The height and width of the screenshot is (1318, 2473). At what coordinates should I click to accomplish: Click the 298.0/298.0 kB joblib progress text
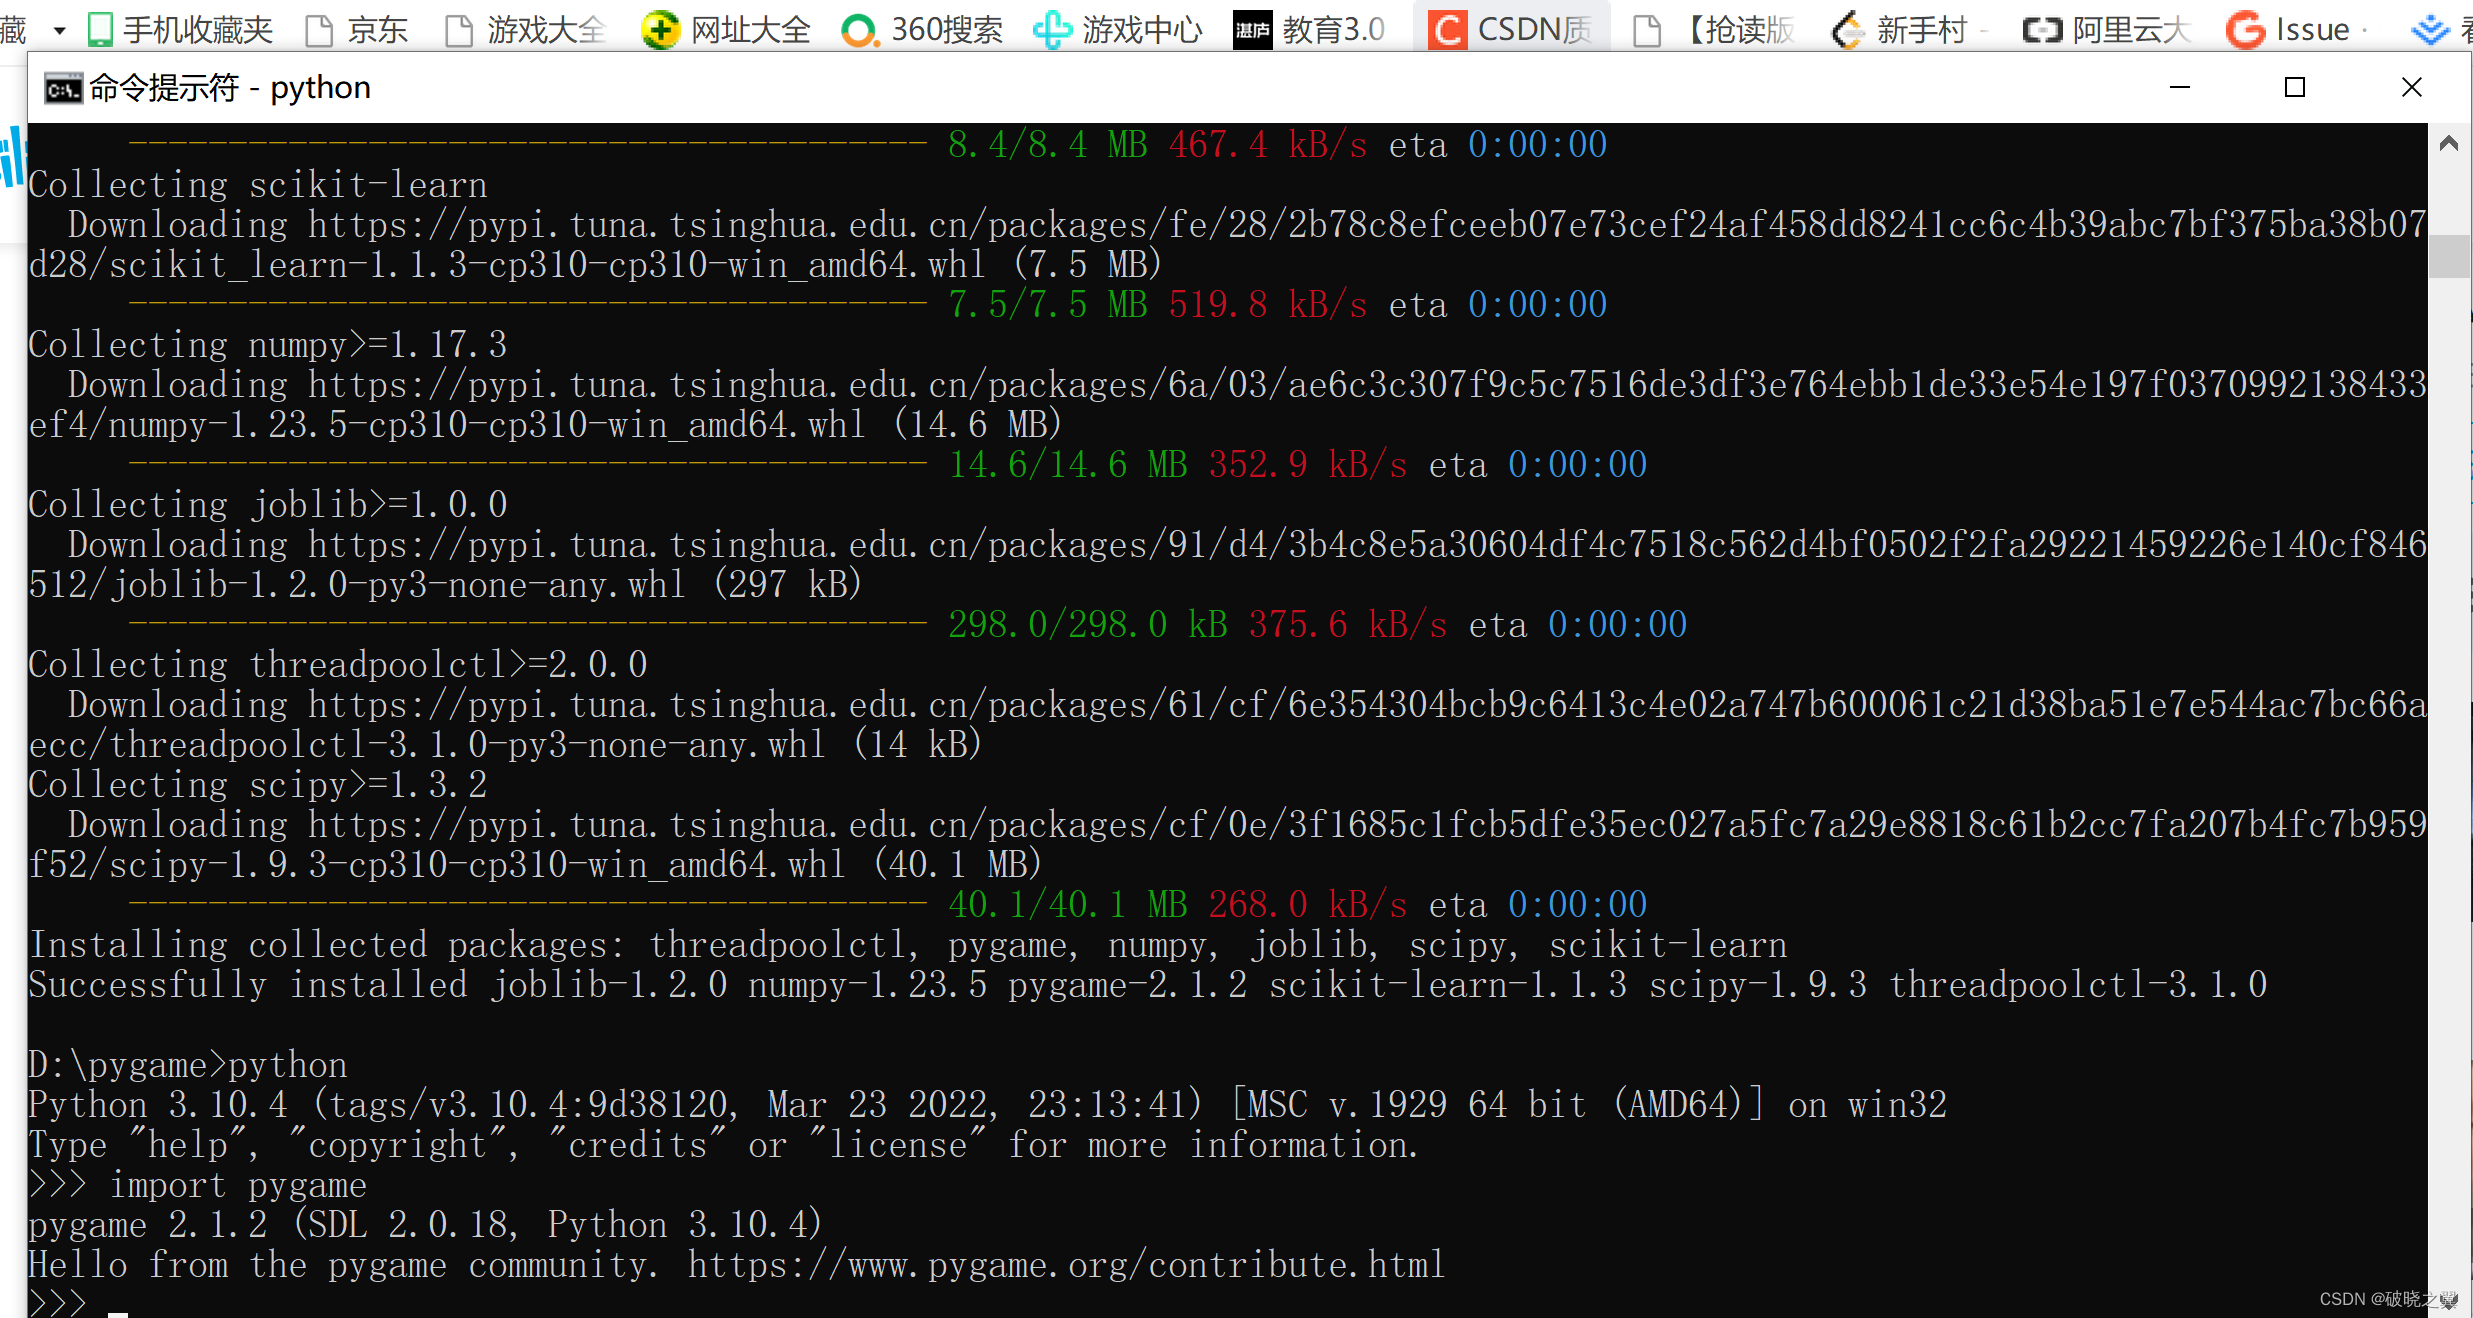(x=1088, y=625)
